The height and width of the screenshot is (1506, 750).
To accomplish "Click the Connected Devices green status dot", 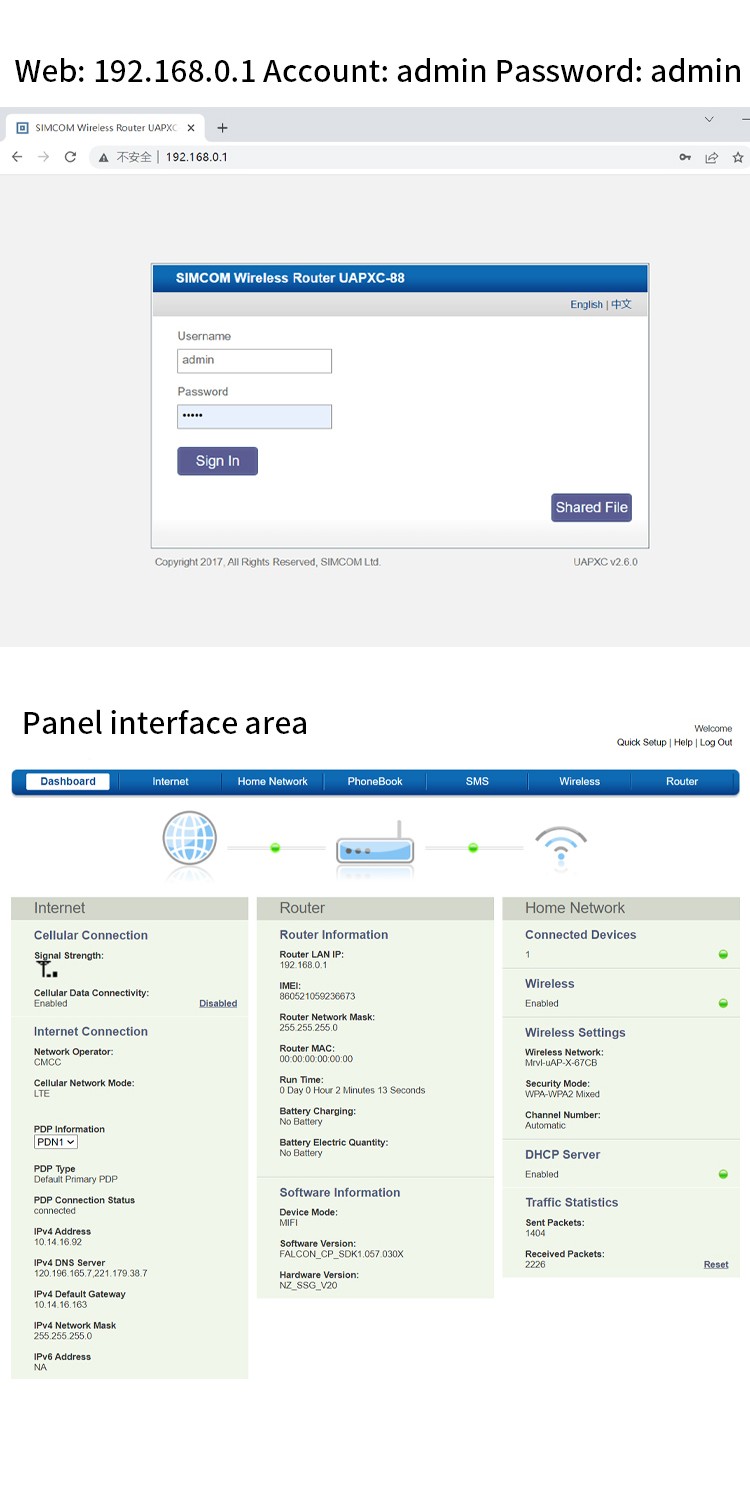I will (x=723, y=955).
